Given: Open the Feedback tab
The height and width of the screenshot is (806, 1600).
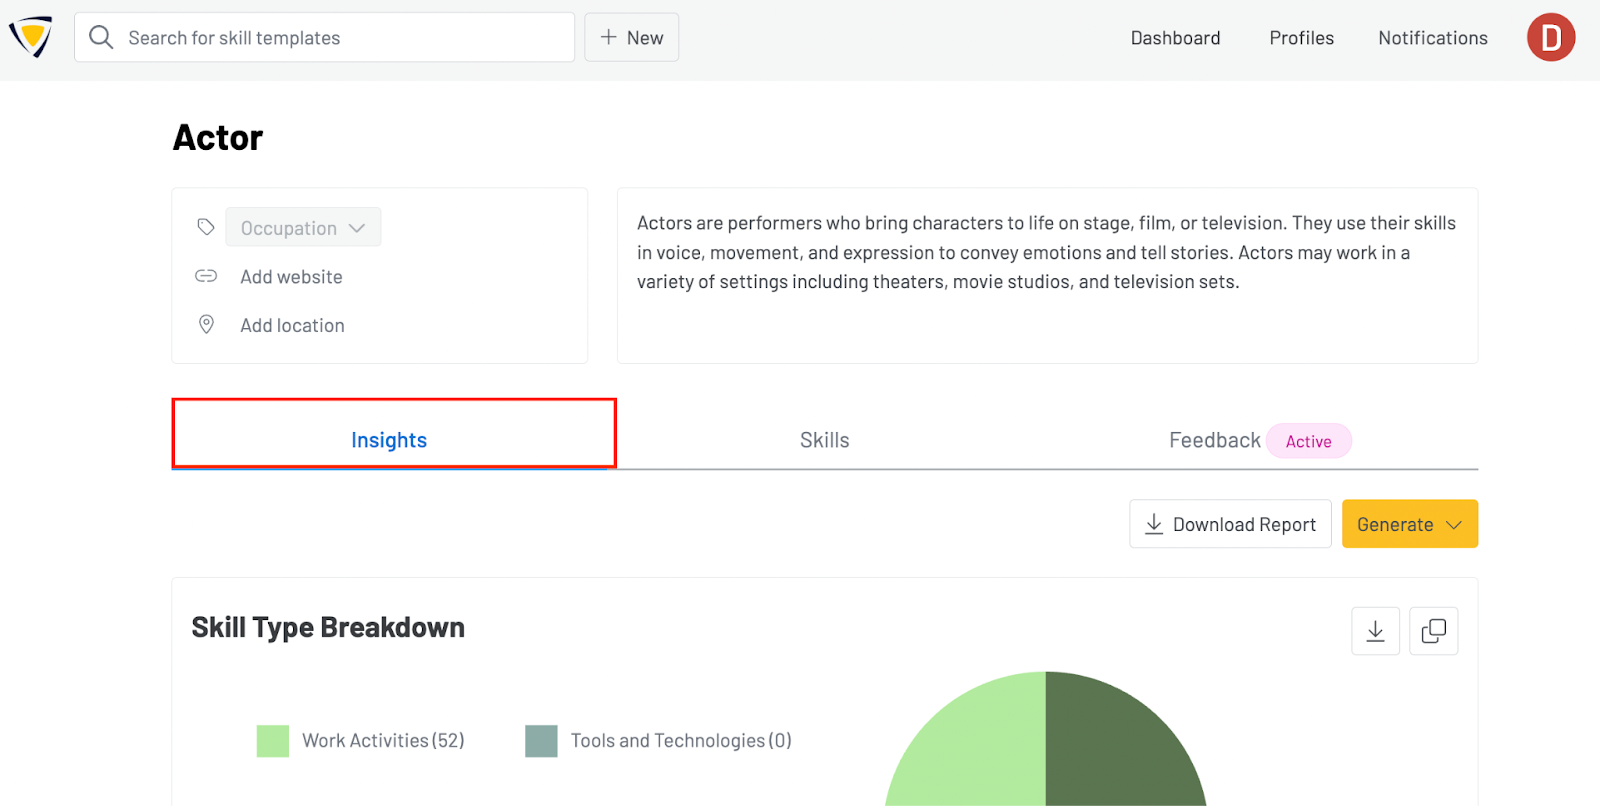Looking at the screenshot, I should click(x=1214, y=440).
